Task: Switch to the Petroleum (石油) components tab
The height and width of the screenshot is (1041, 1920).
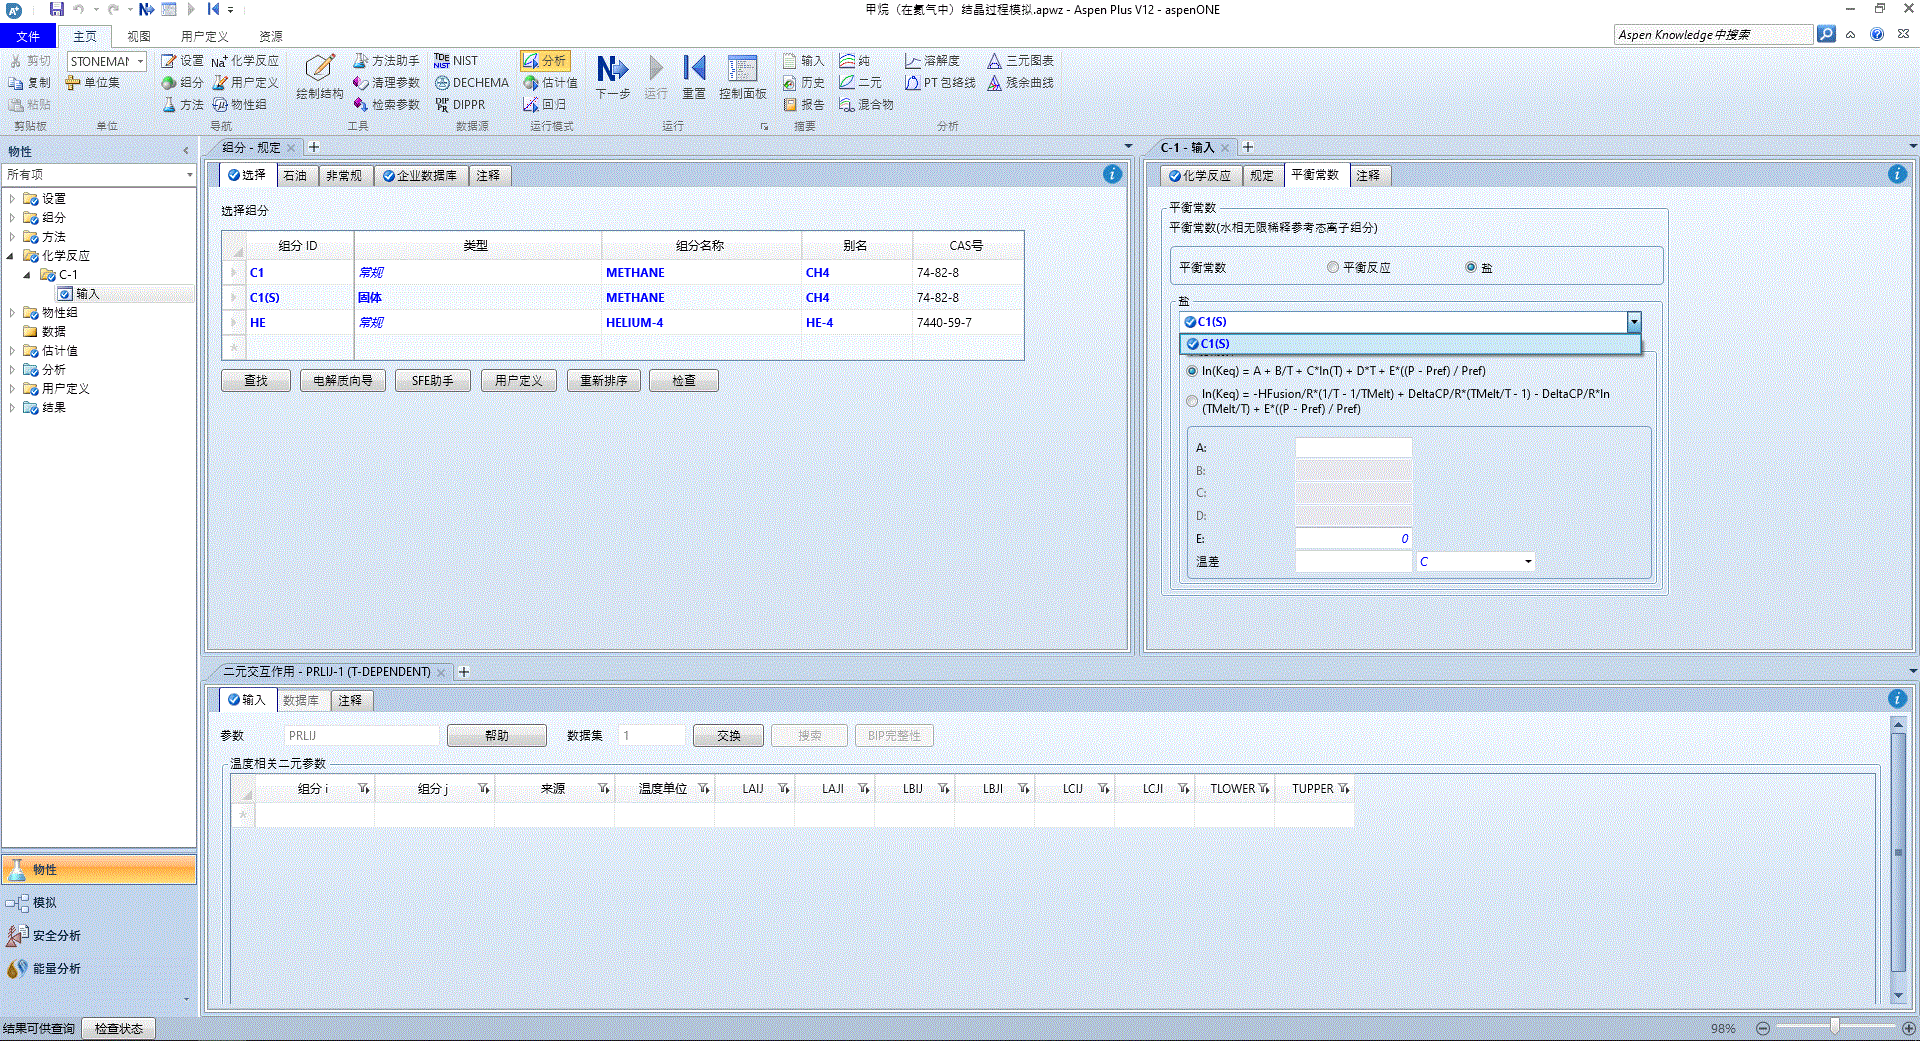Action: (296, 176)
